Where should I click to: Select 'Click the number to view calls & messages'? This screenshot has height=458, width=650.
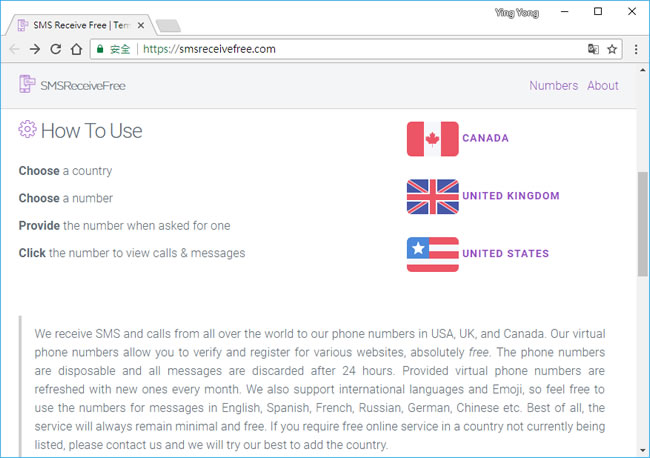132,253
